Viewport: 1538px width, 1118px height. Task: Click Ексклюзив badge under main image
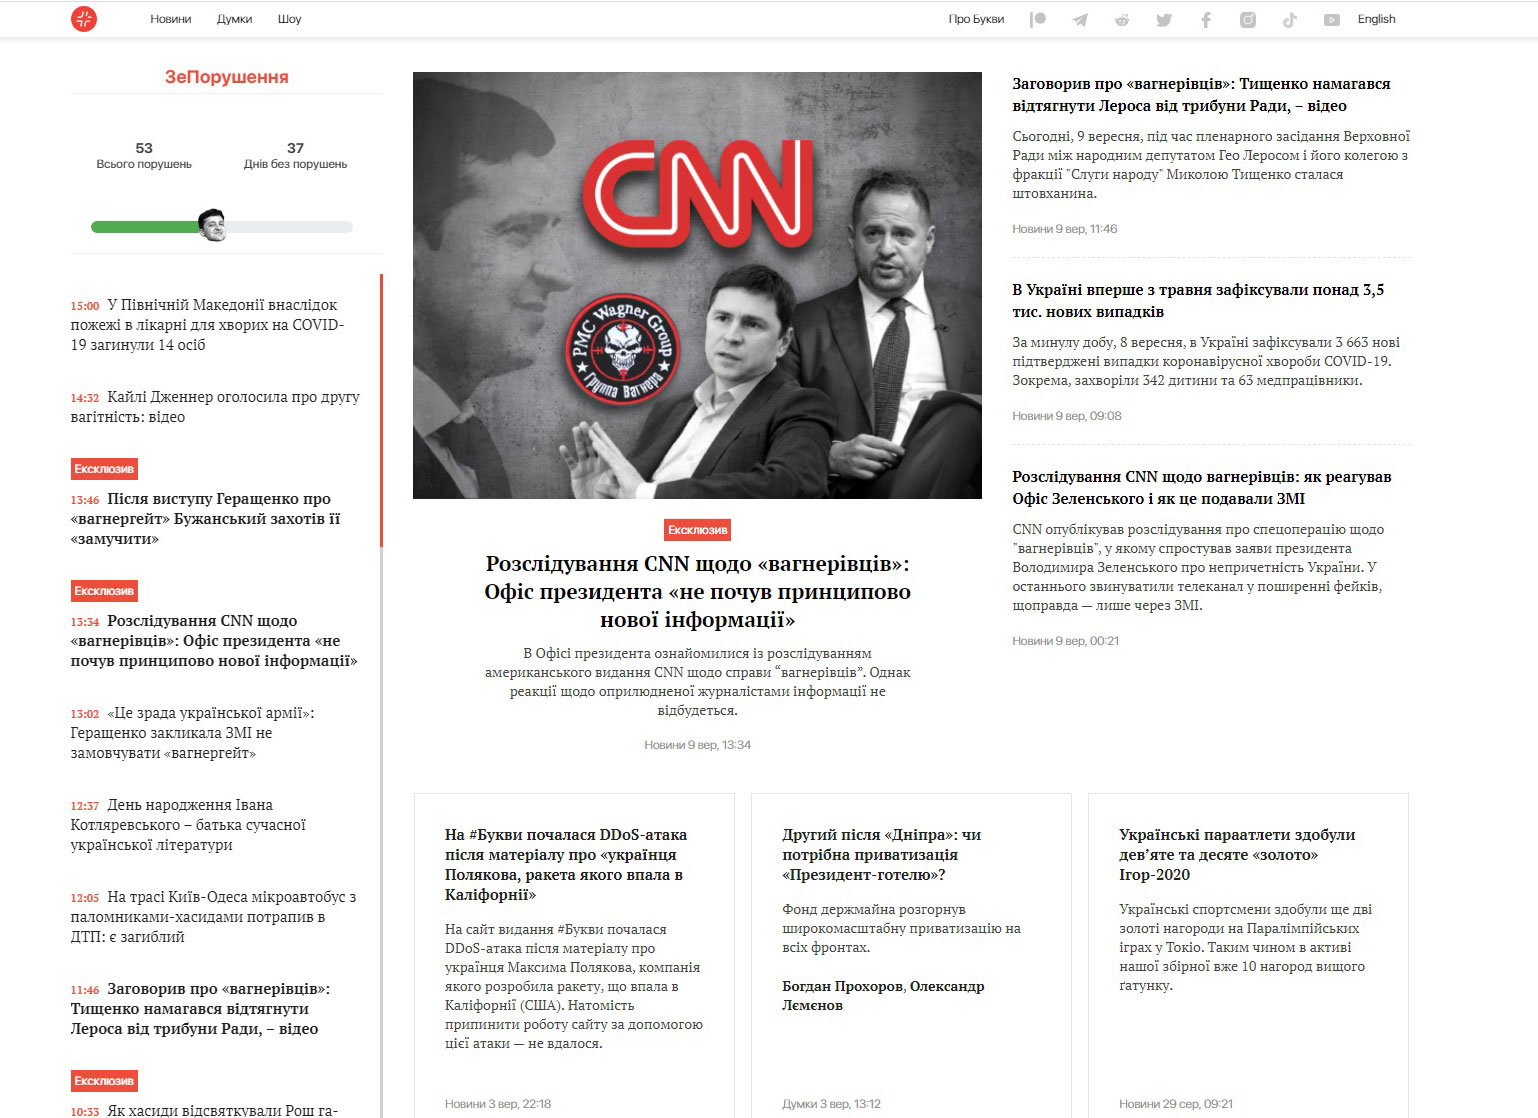(697, 530)
